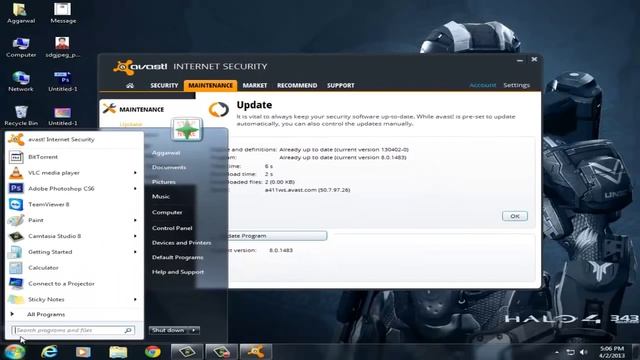Viewport: 640px width, 360px height.
Task: Click the Update Program button
Action: point(277,236)
